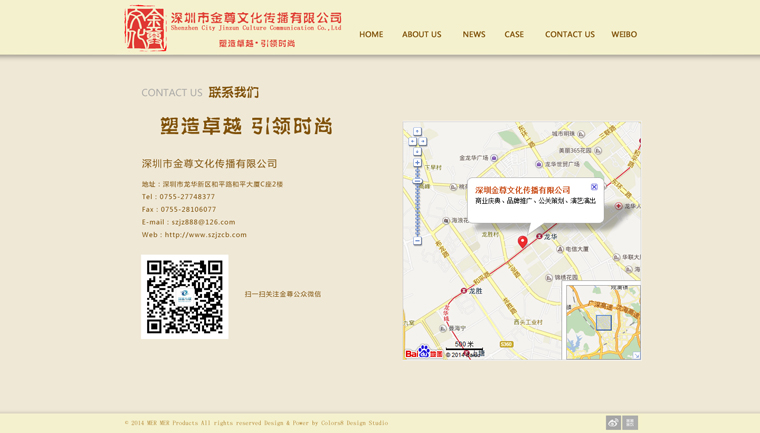Pan the map east with right arrow
The width and height of the screenshot is (760, 433).
point(423,142)
